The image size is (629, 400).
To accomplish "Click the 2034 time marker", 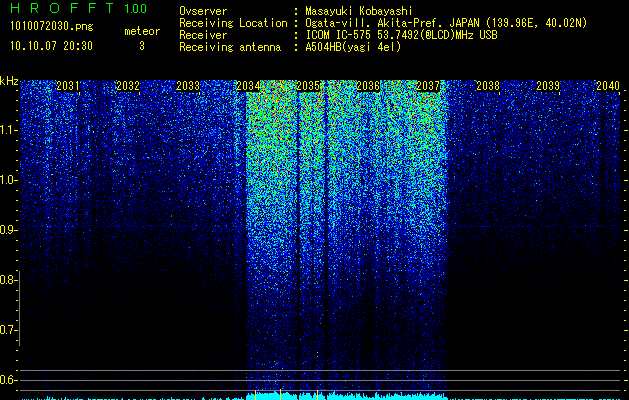I will tap(248, 86).
